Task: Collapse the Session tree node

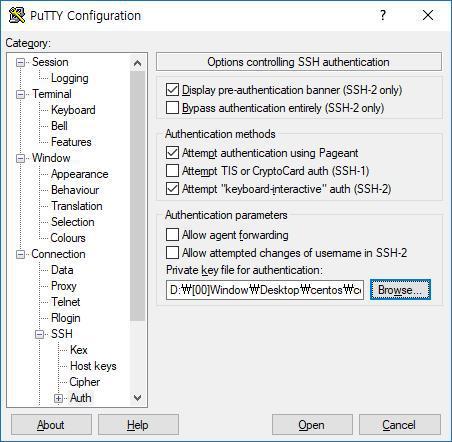Action: click(21, 62)
